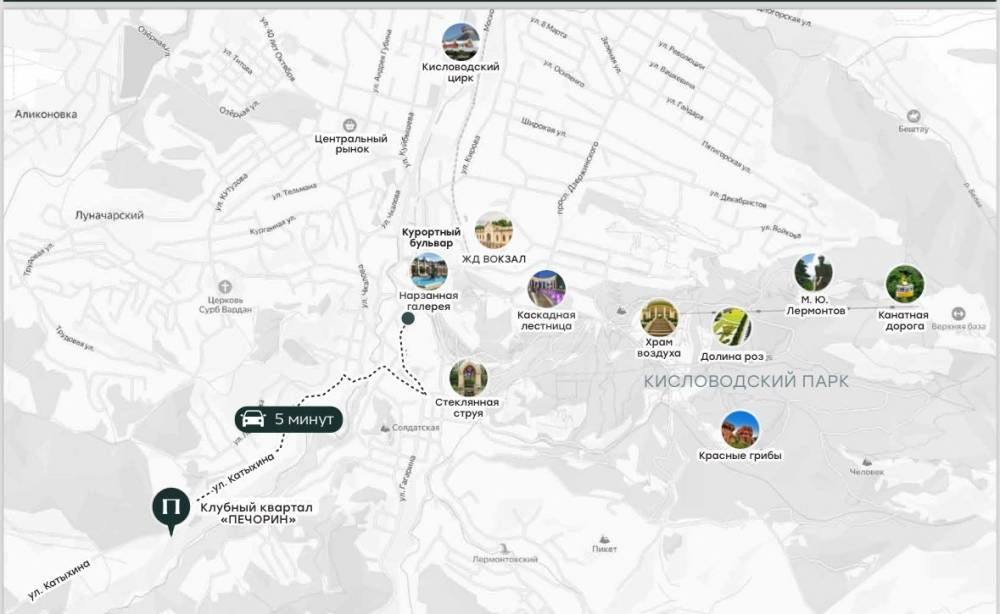1000x614 pixels.
Task: Select the Верхняя база map icon
Action: tap(958, 313)
